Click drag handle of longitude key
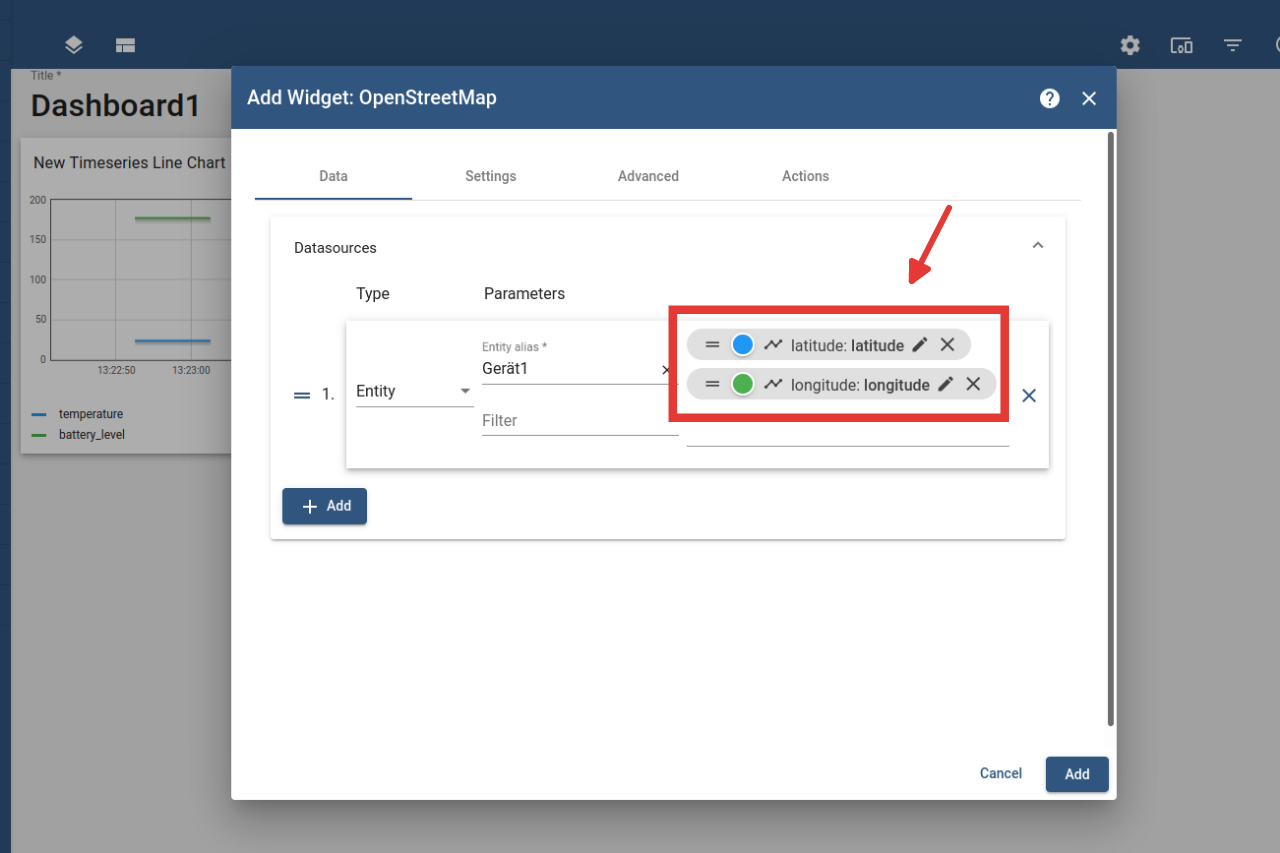The image size is (1280, 853). [712, 384]
